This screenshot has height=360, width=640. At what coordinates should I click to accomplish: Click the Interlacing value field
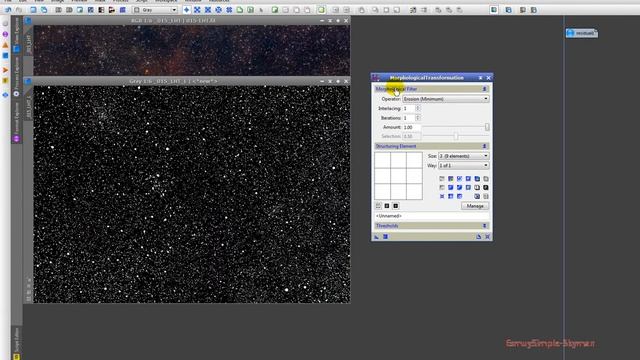pos(409,109)
